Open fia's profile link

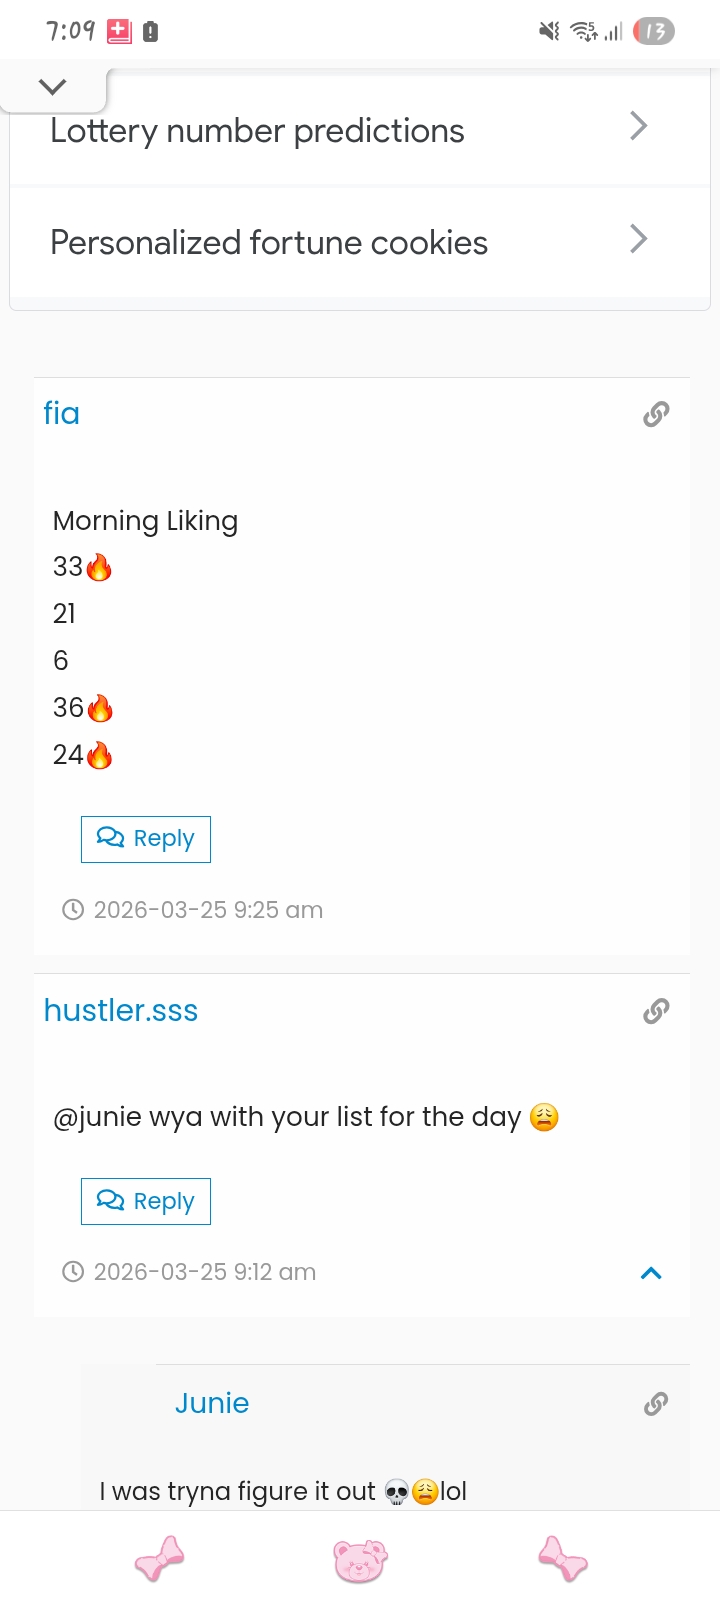click(x=61, y=413)
